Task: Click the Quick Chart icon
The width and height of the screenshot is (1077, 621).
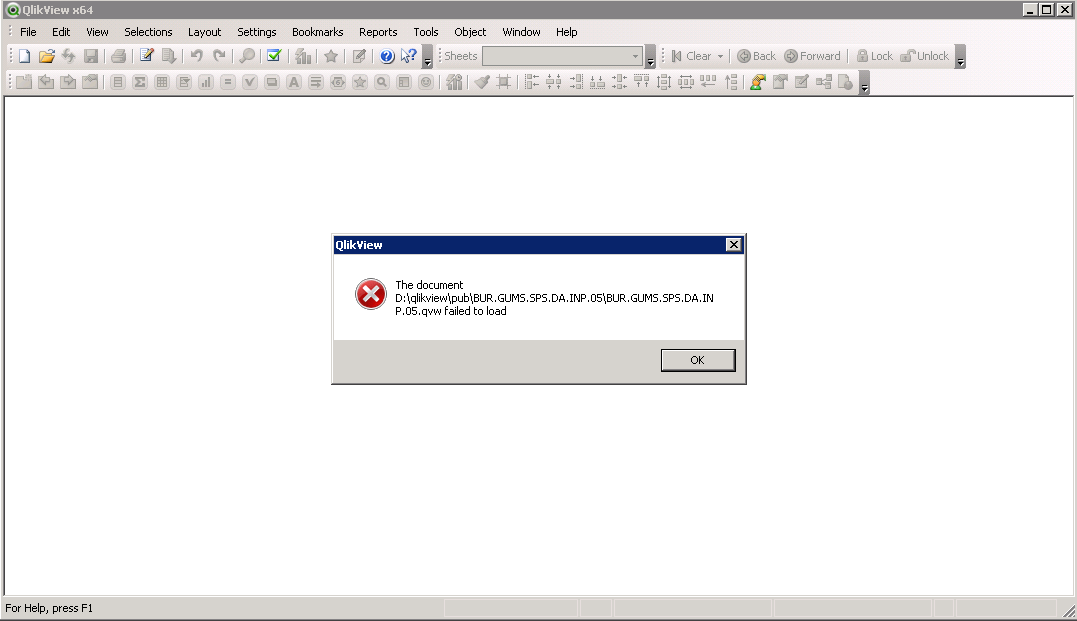Action: pyautogui.click(x=303, y=56)
